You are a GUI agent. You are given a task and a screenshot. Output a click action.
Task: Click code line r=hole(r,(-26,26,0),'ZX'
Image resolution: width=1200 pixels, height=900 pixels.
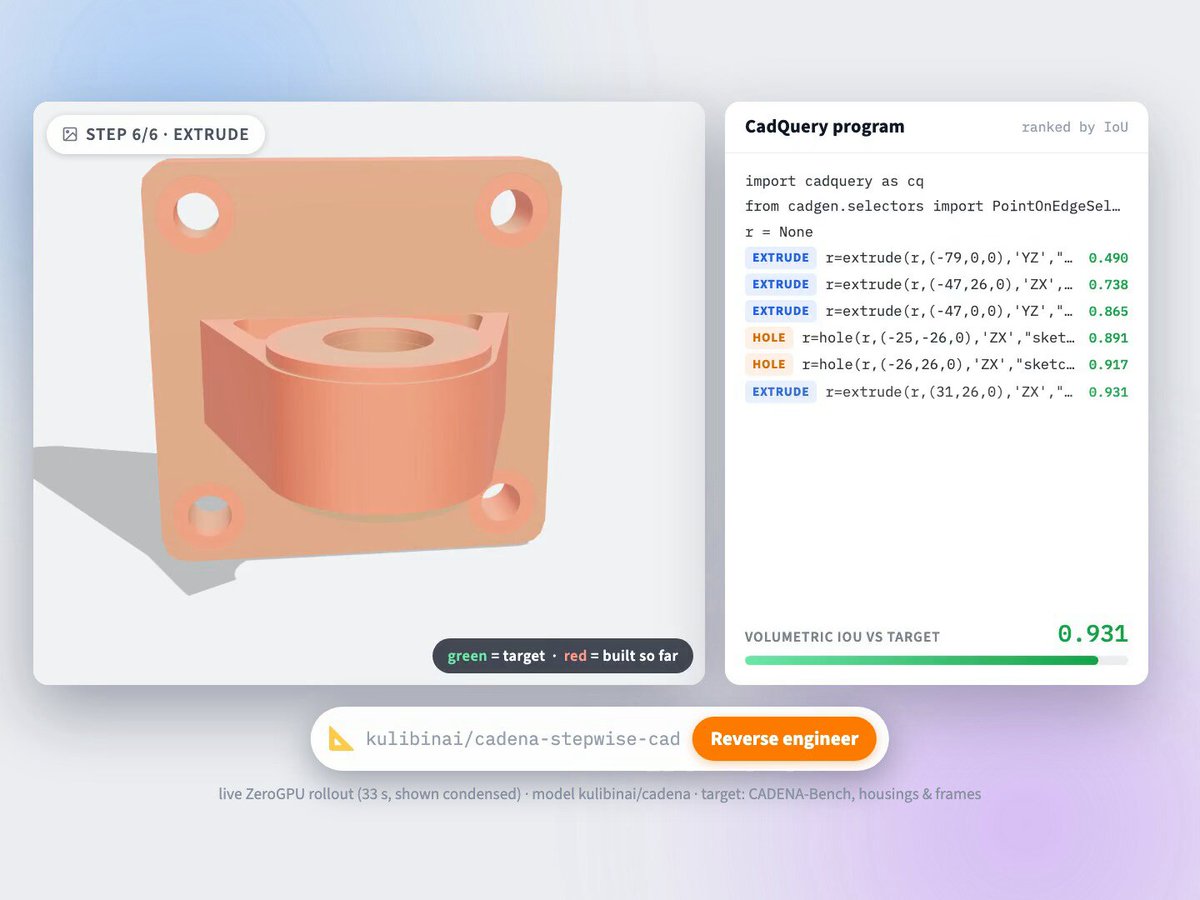pos(939,364)
